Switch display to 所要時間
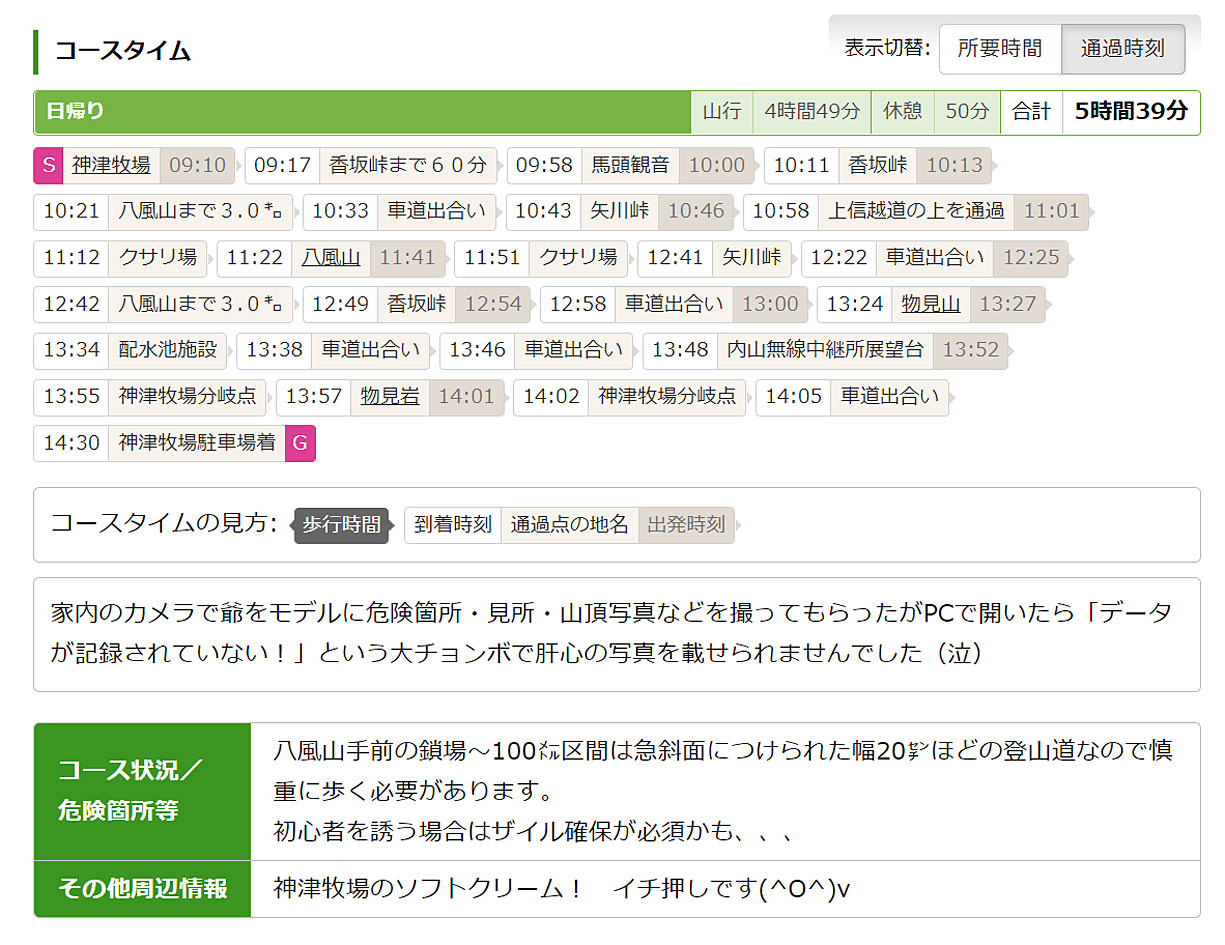Image resolution: width=1225 pixels, height=945 pixels. 999,49
